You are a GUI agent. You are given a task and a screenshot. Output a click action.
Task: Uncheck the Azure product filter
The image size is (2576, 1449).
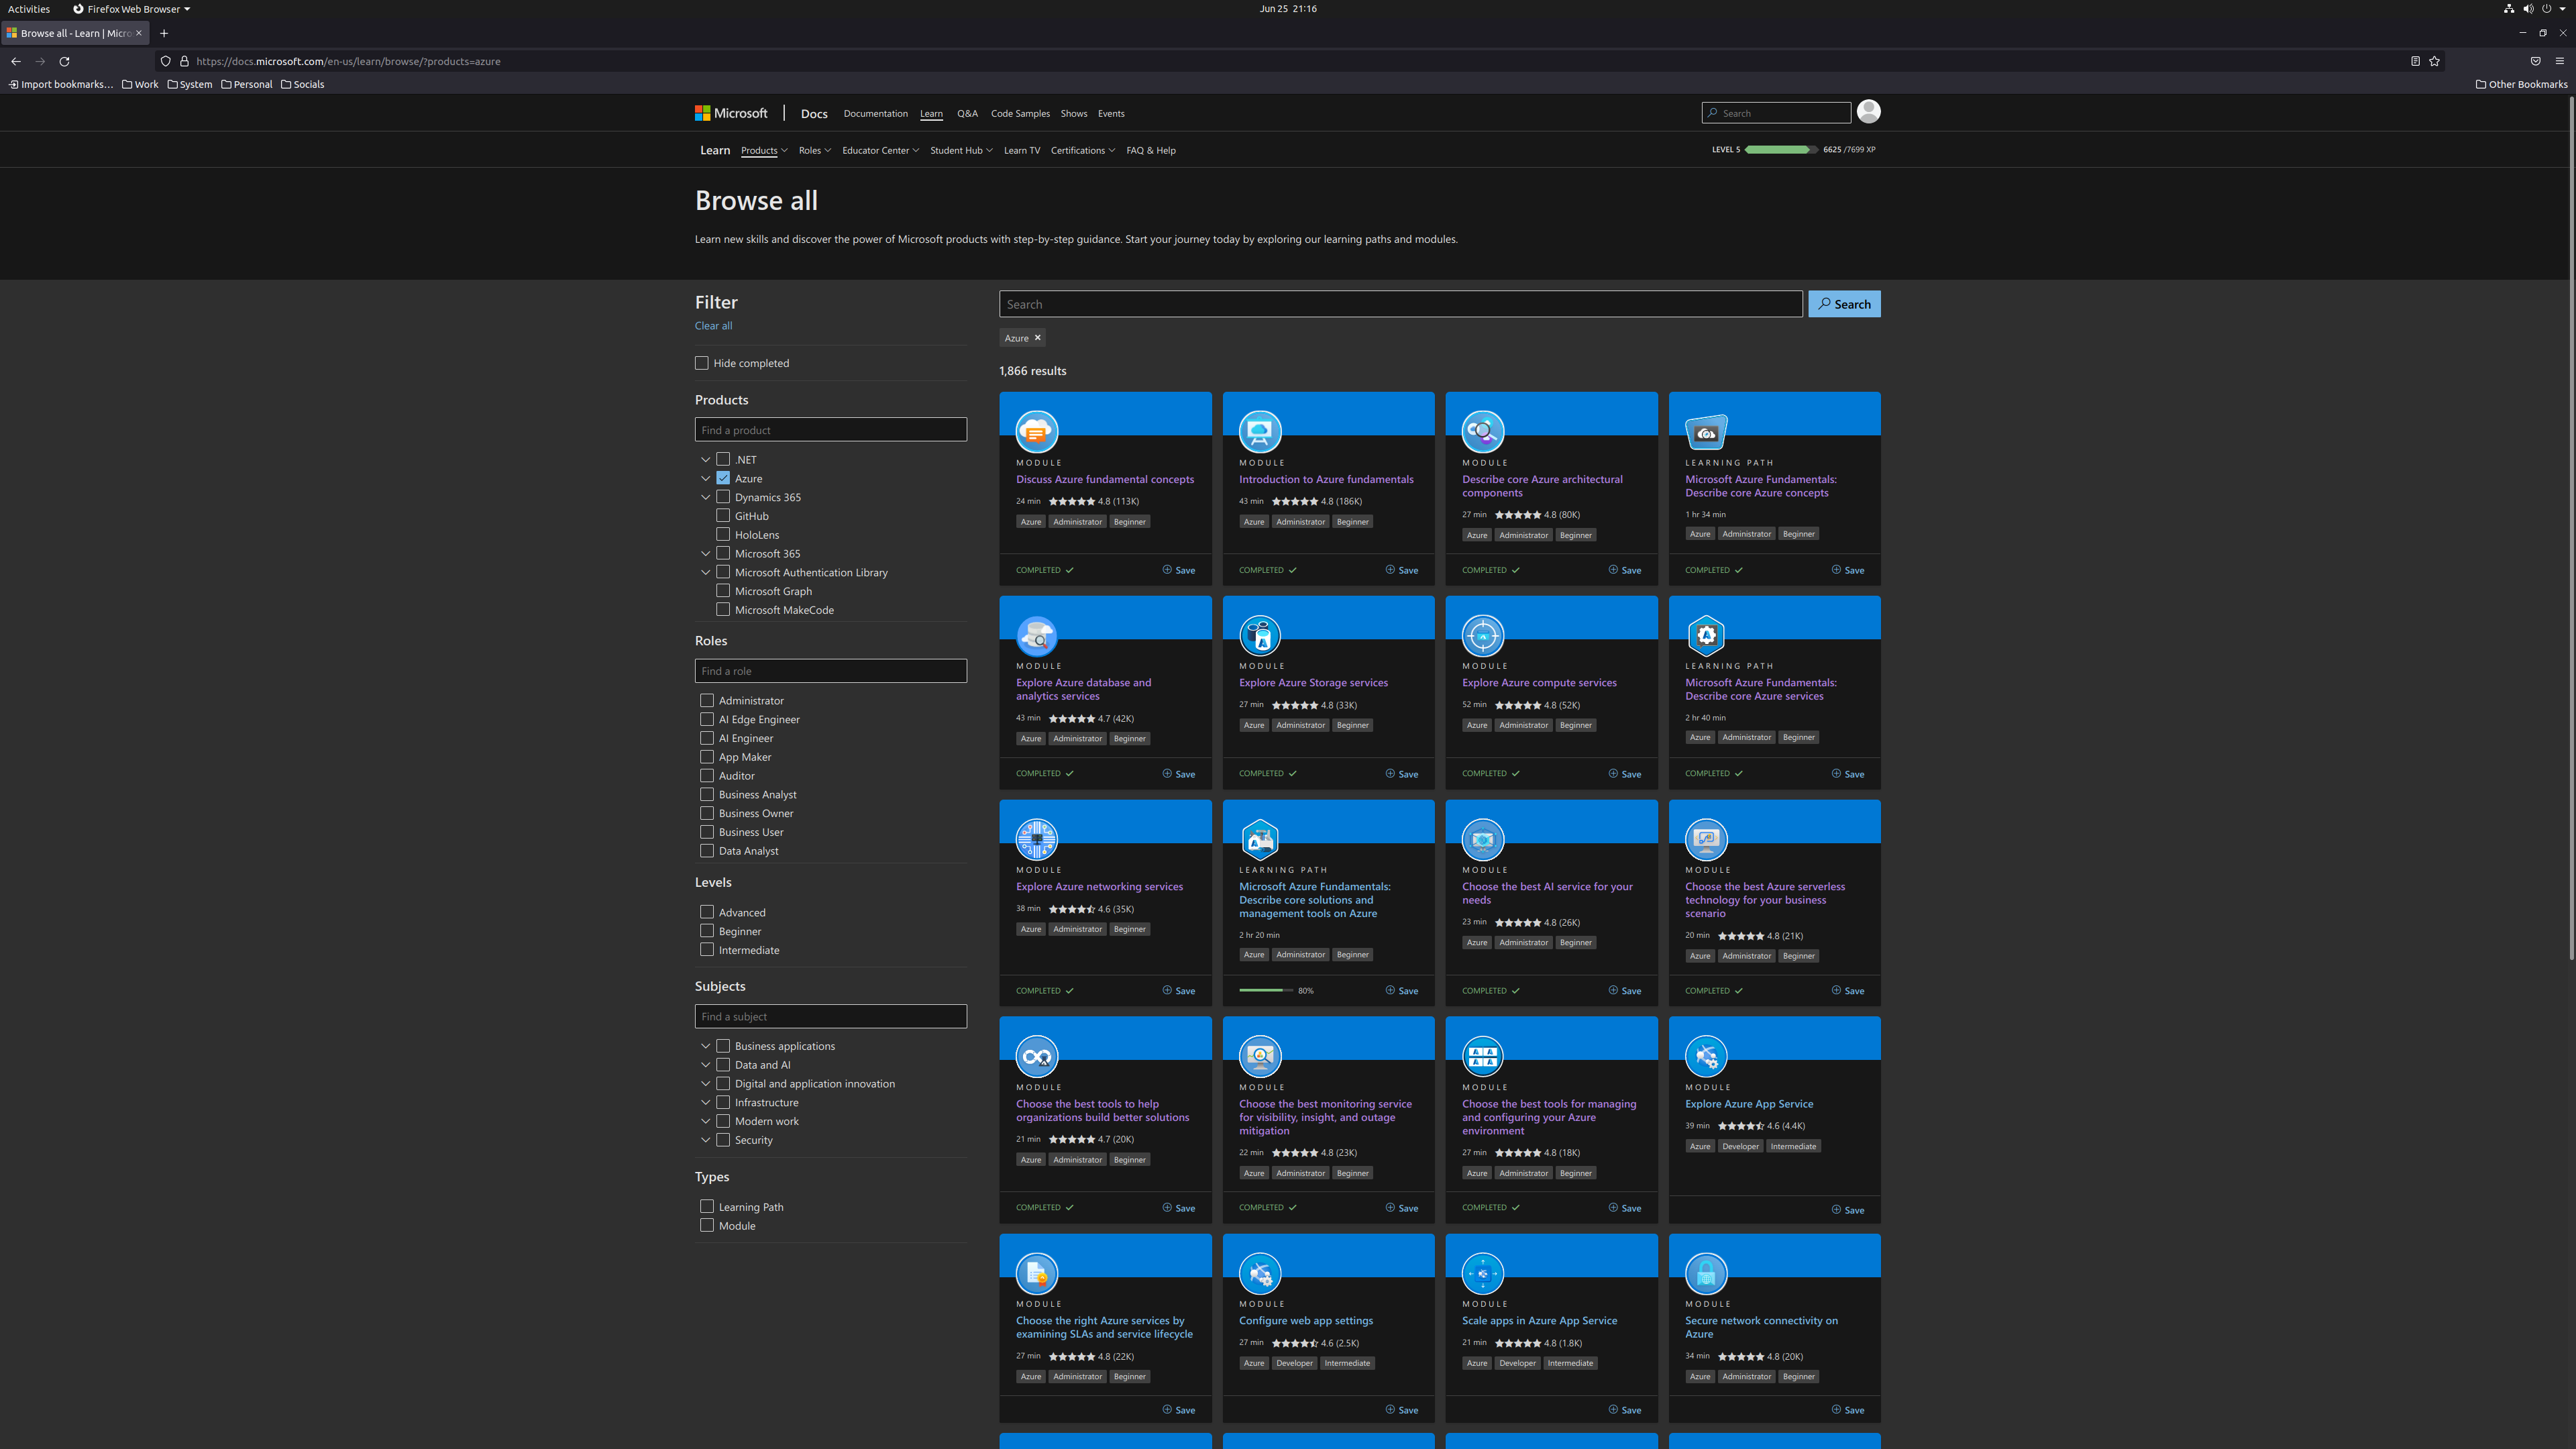[723, 478]
